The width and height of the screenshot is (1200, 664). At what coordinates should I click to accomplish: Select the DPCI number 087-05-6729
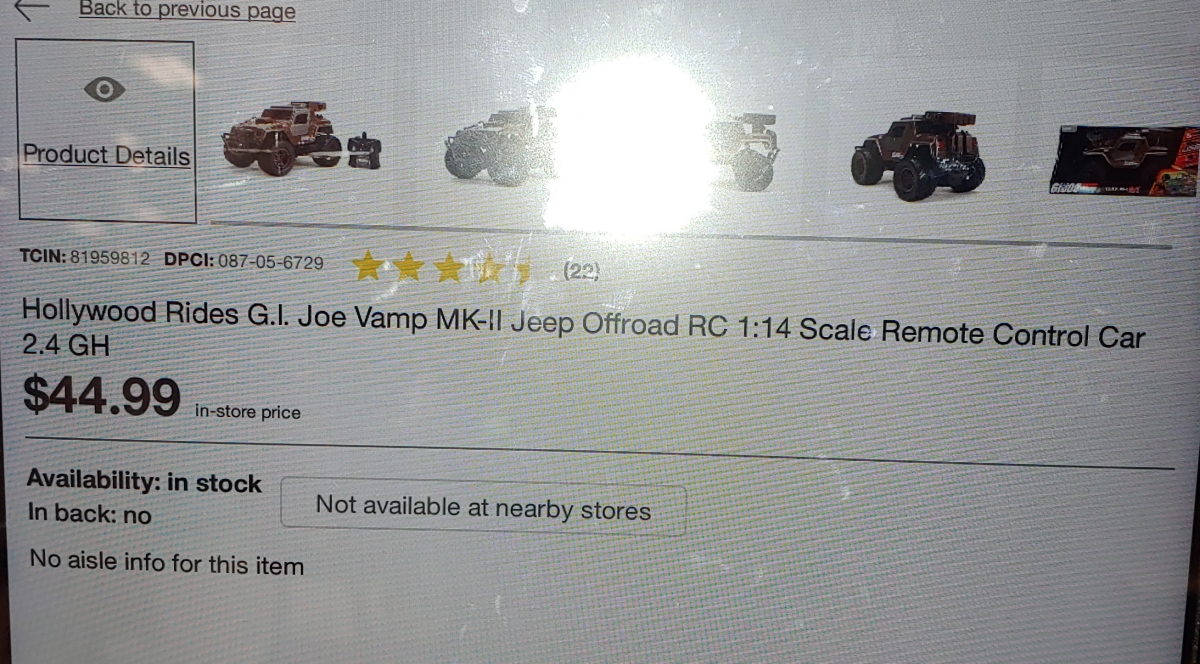270,262
